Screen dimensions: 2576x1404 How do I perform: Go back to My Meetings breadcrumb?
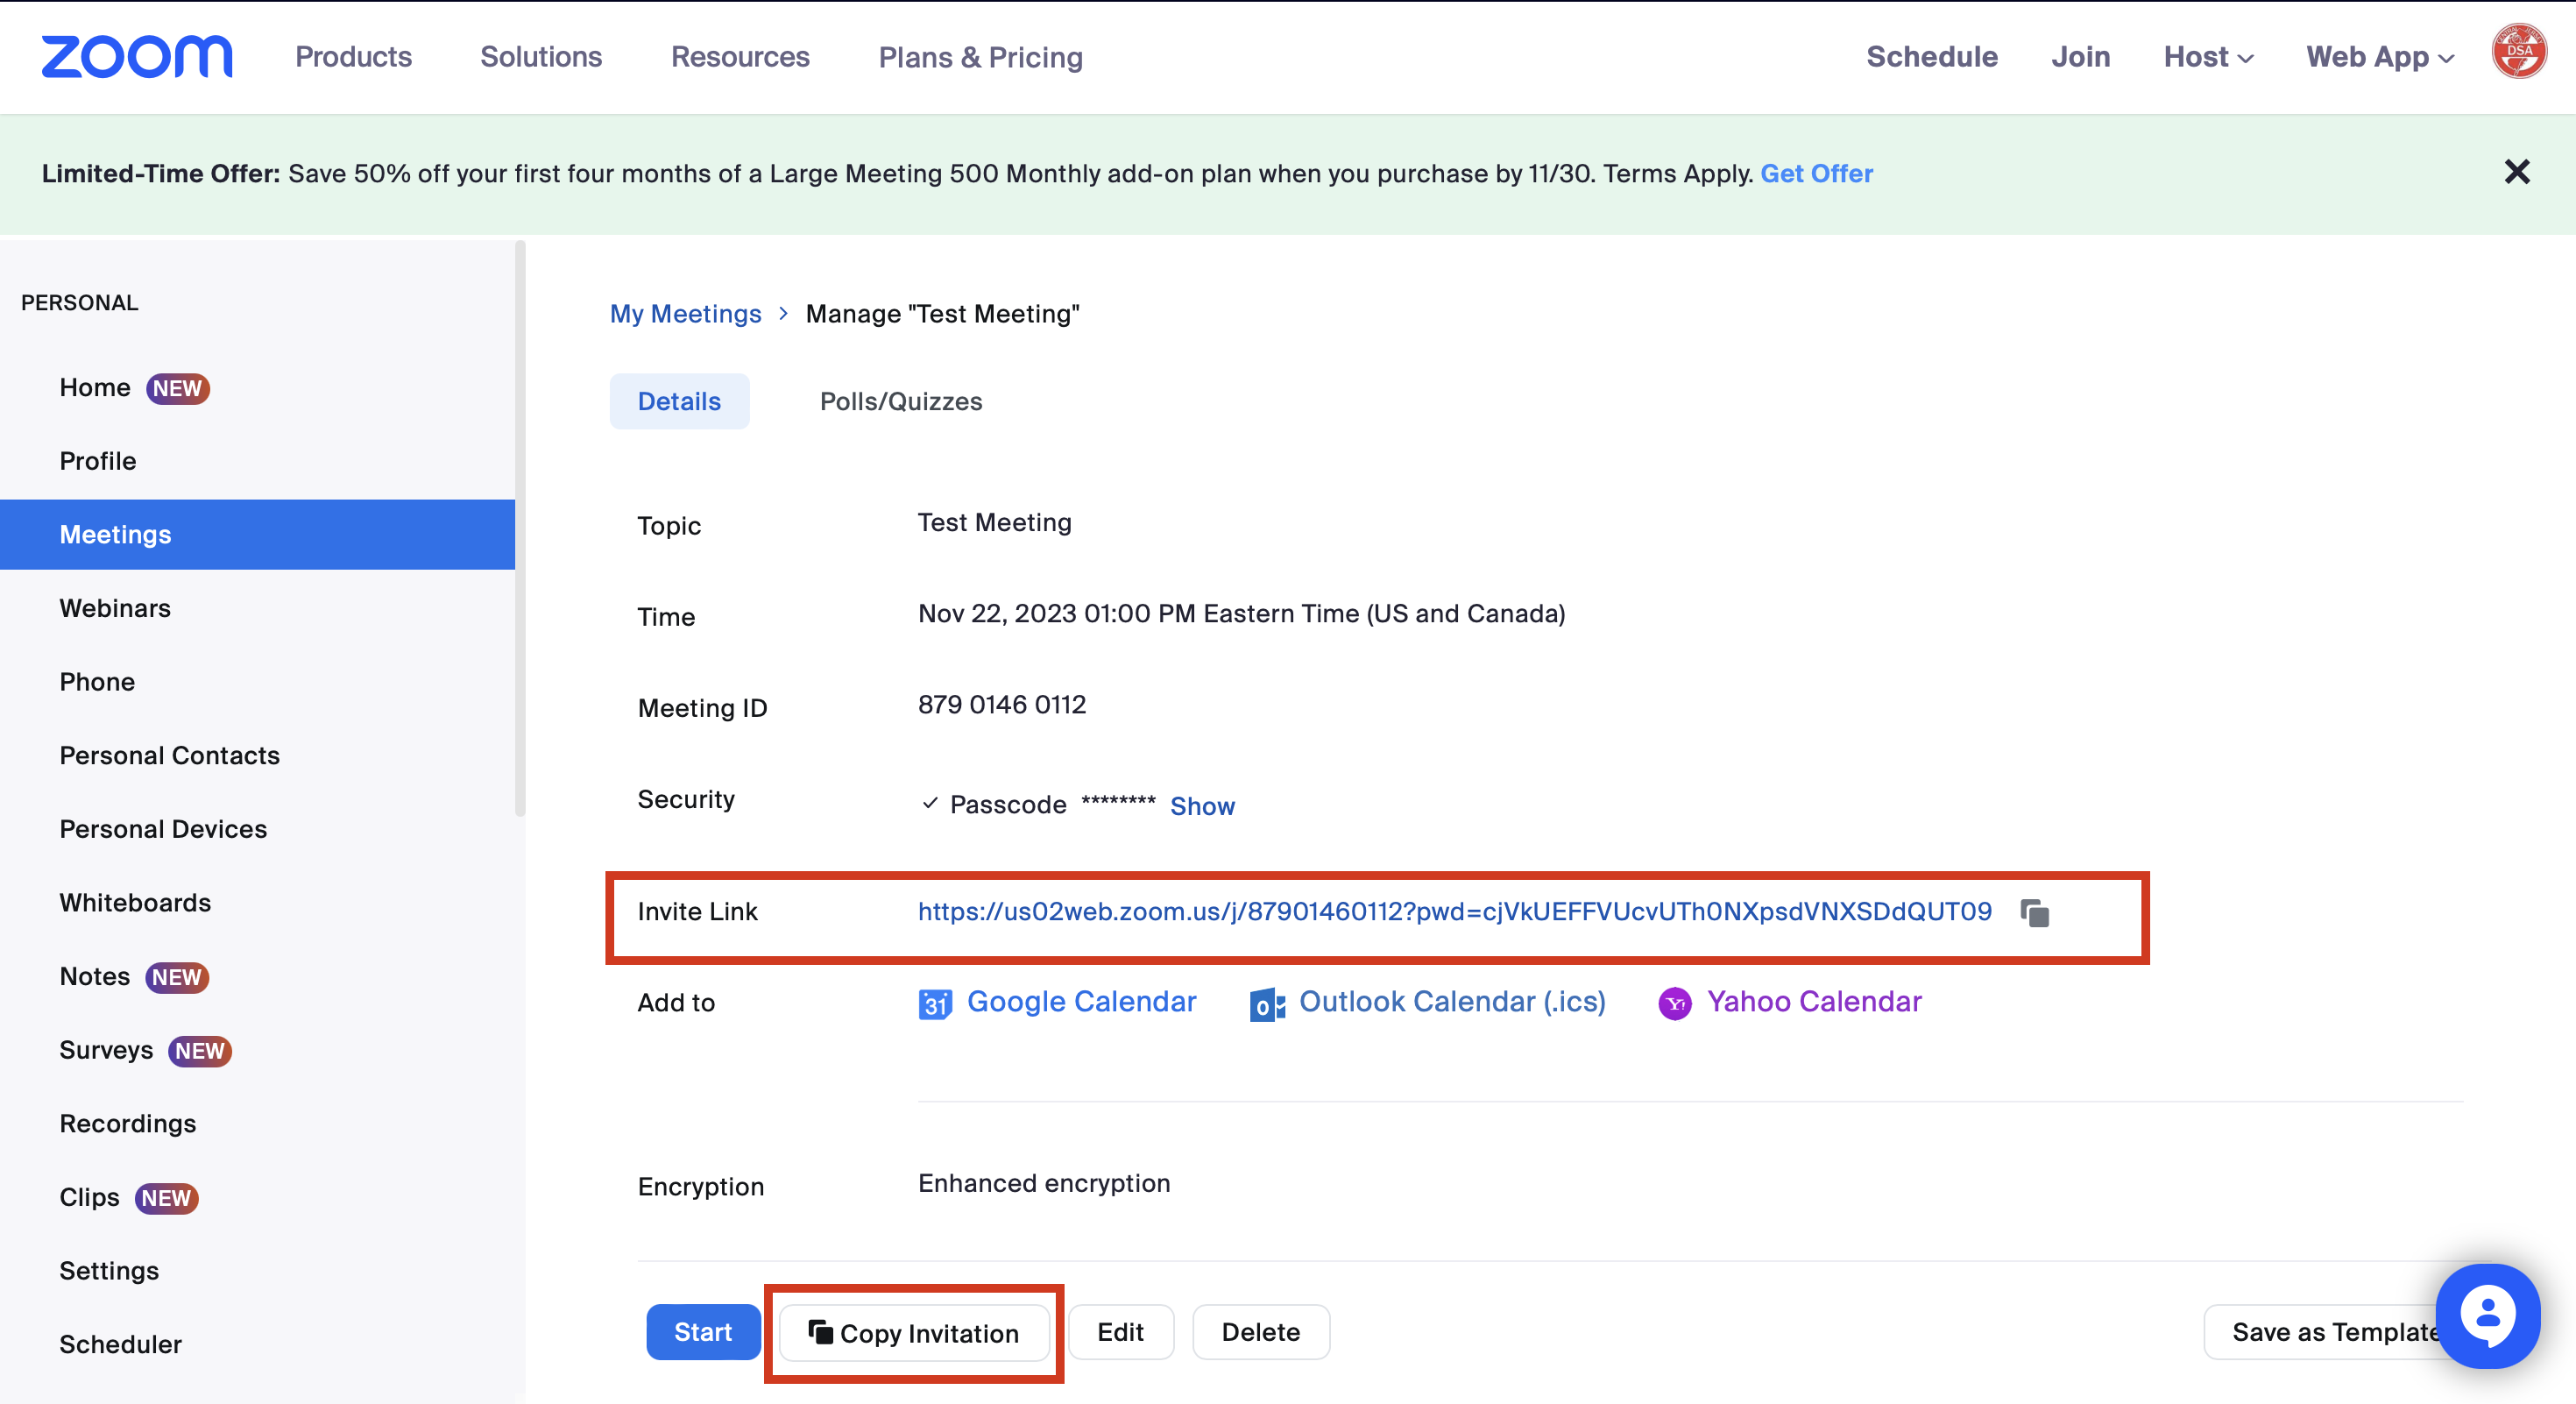(685, 314)
